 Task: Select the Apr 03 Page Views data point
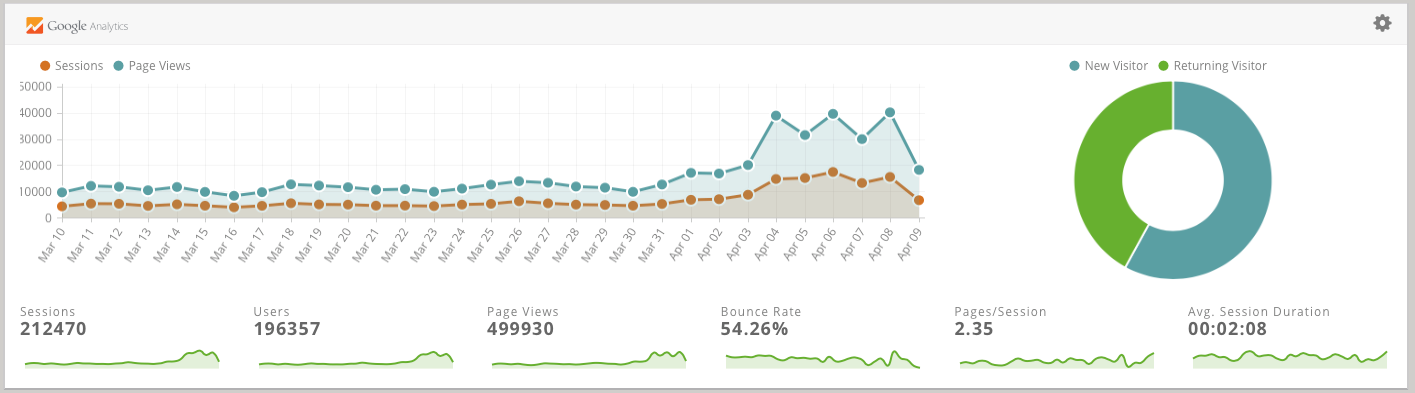[x=747, y=165]
